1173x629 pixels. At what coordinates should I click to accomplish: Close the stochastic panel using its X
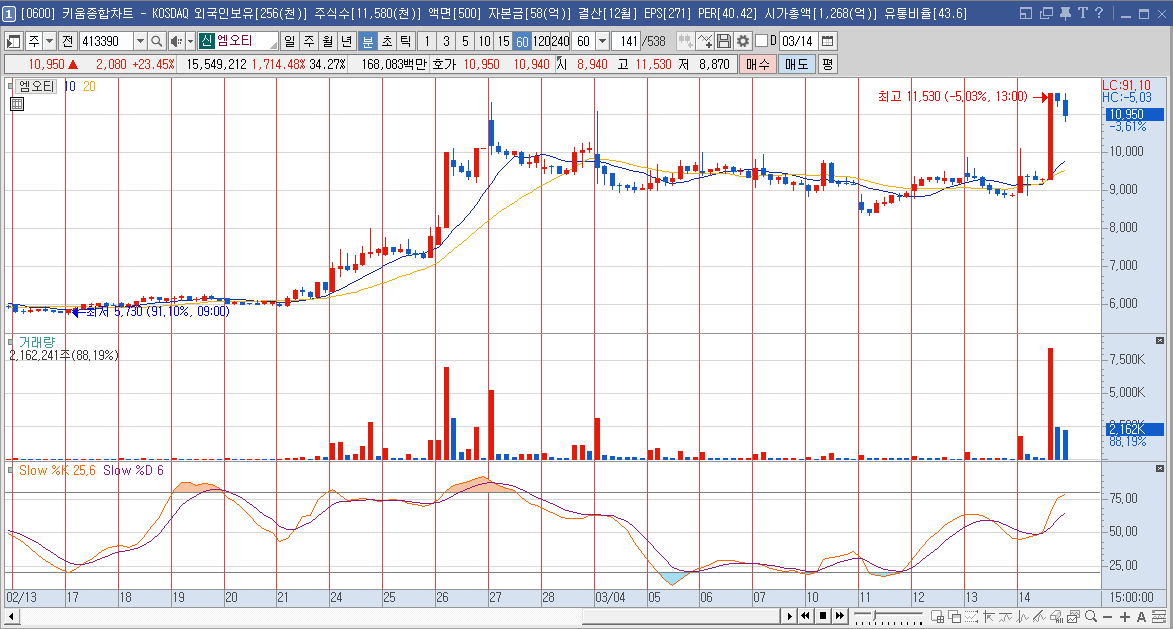click(1160, 468)
